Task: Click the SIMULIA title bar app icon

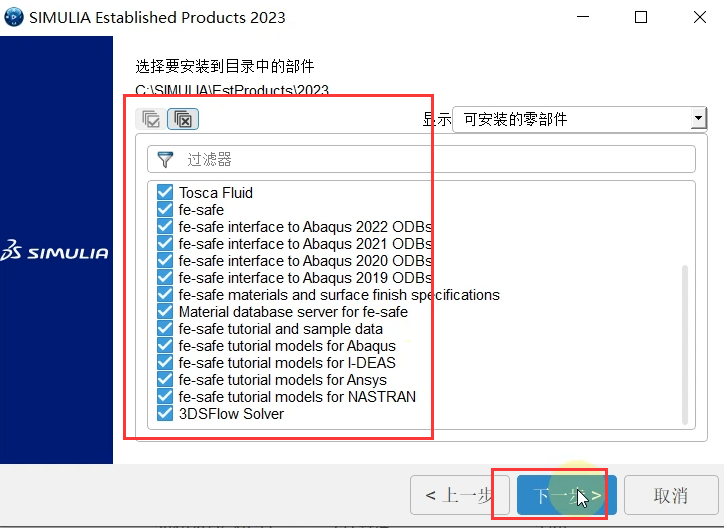Action: pyautogui.click(x=14, y=17)
